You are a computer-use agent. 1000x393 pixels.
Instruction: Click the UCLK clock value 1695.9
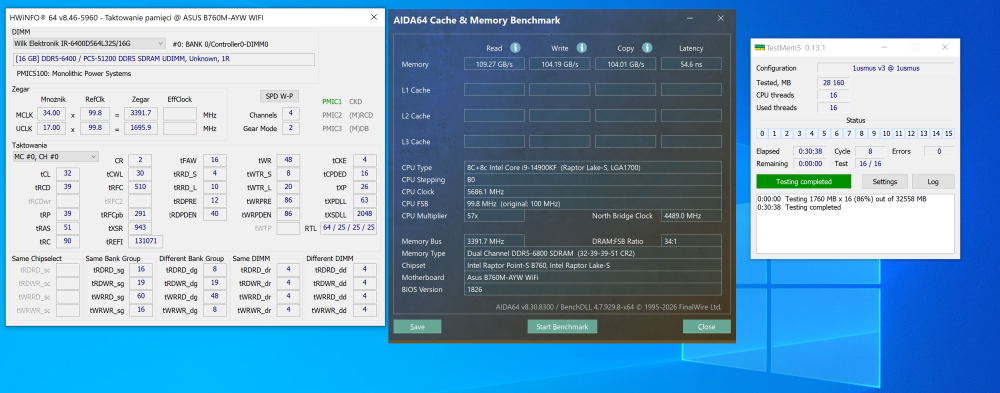(141, 128)
